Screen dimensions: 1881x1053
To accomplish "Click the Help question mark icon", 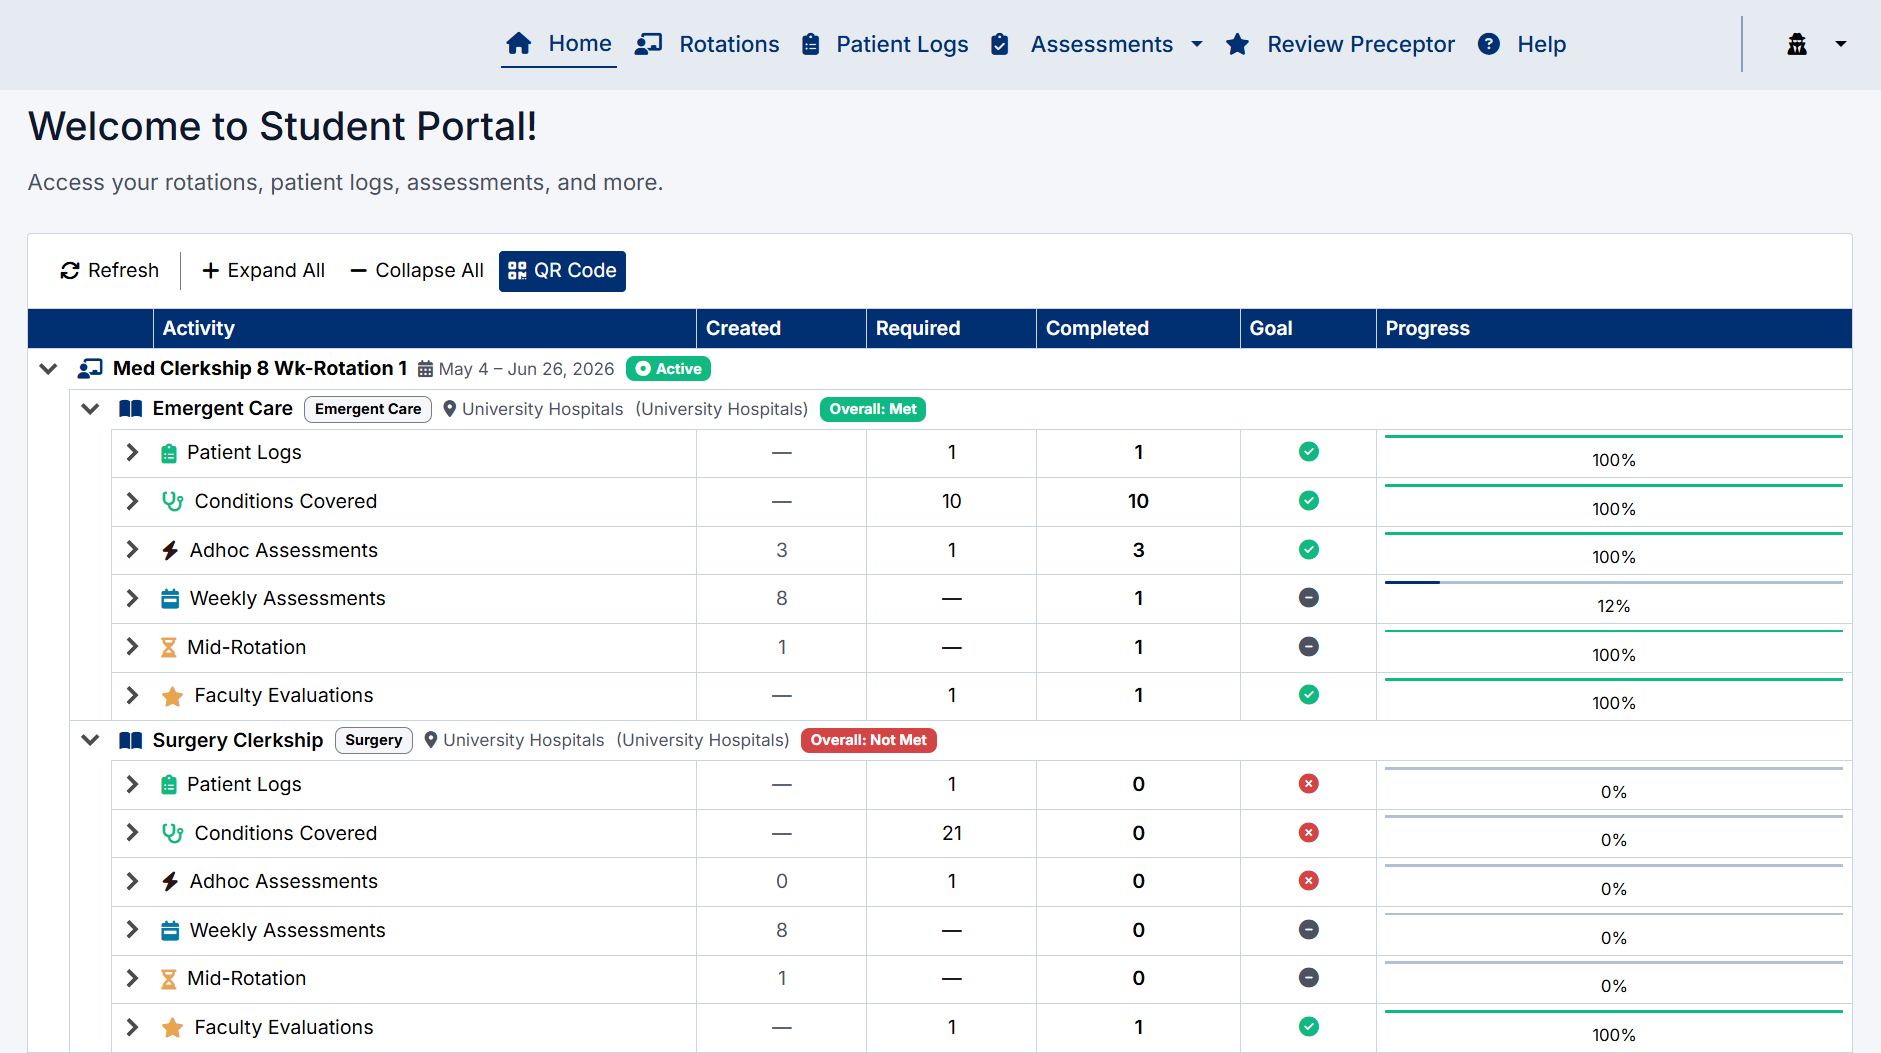I will point(1488,44).
